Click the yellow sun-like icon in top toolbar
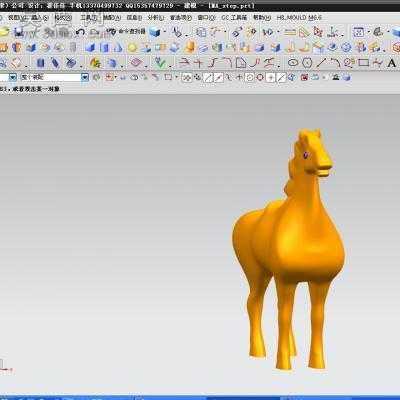 coord(251,32)
